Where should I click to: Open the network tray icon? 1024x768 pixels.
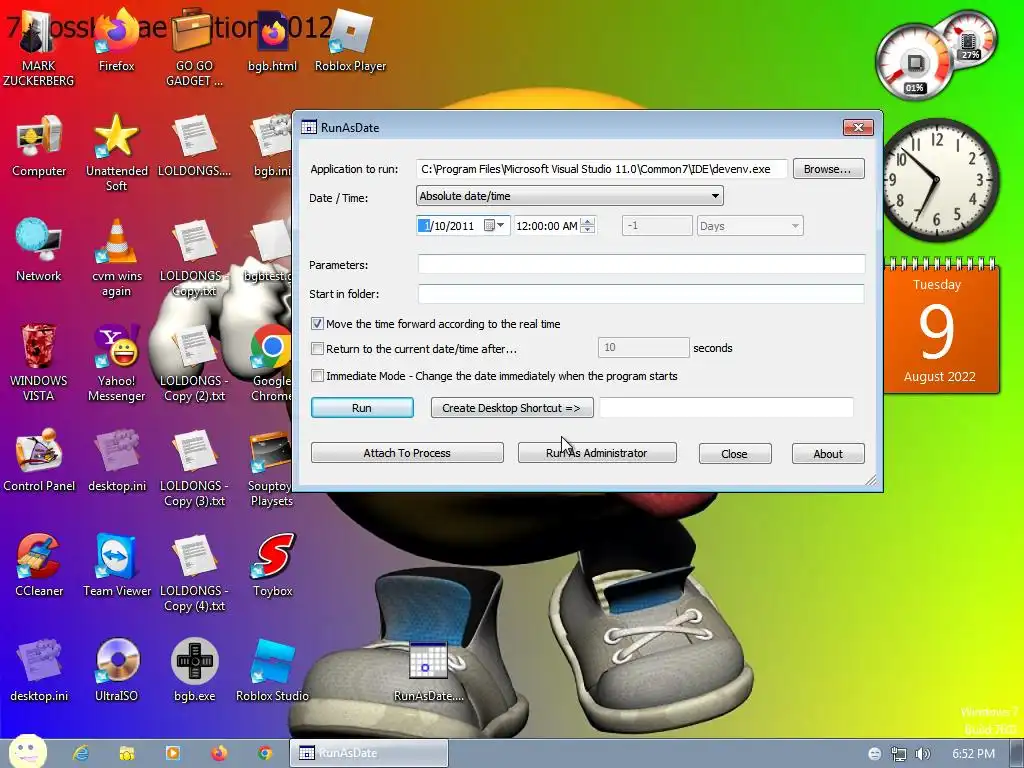(x=899, y=754)
